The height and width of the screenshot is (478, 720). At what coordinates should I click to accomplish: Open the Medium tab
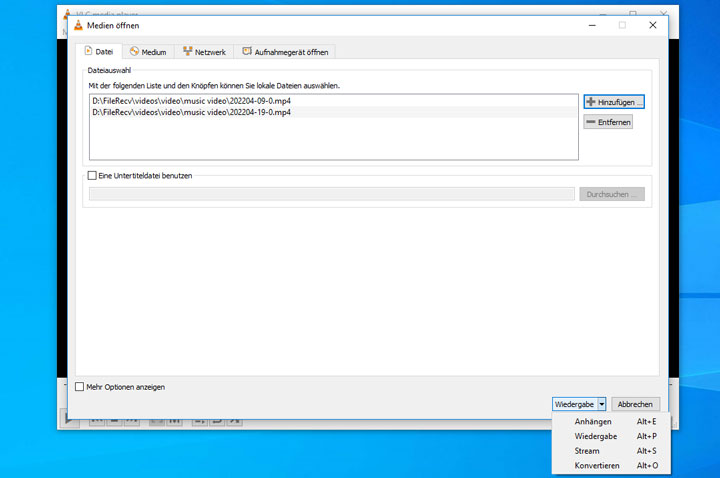point(148,52)
